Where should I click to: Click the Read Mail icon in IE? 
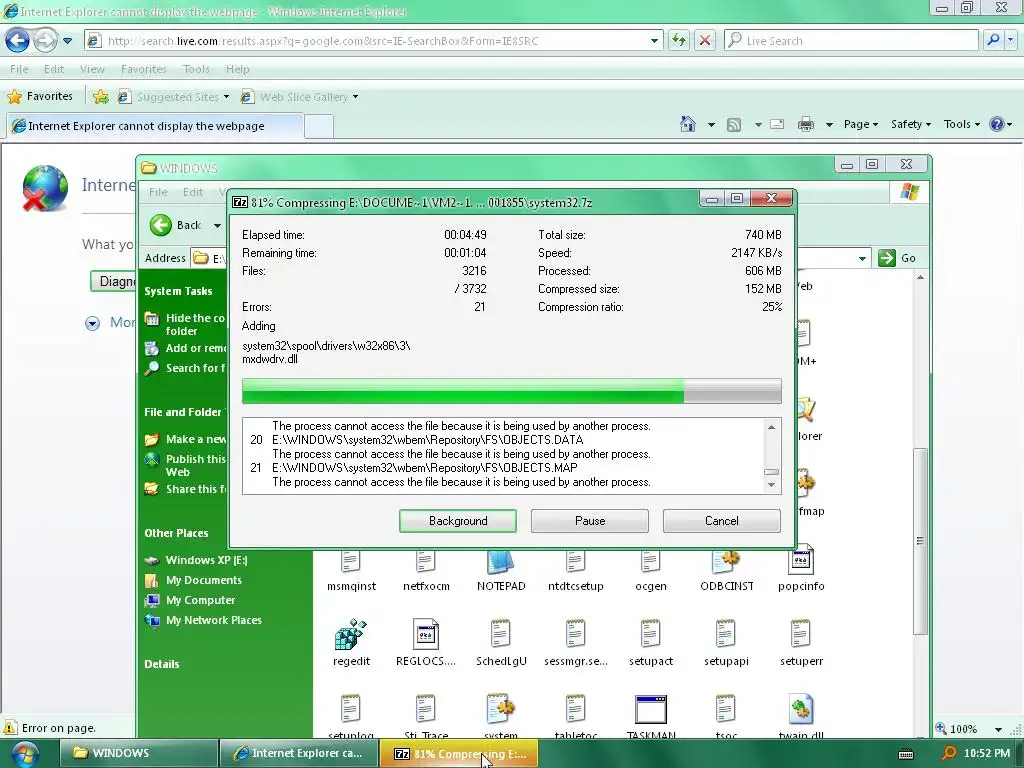[777, 124]
